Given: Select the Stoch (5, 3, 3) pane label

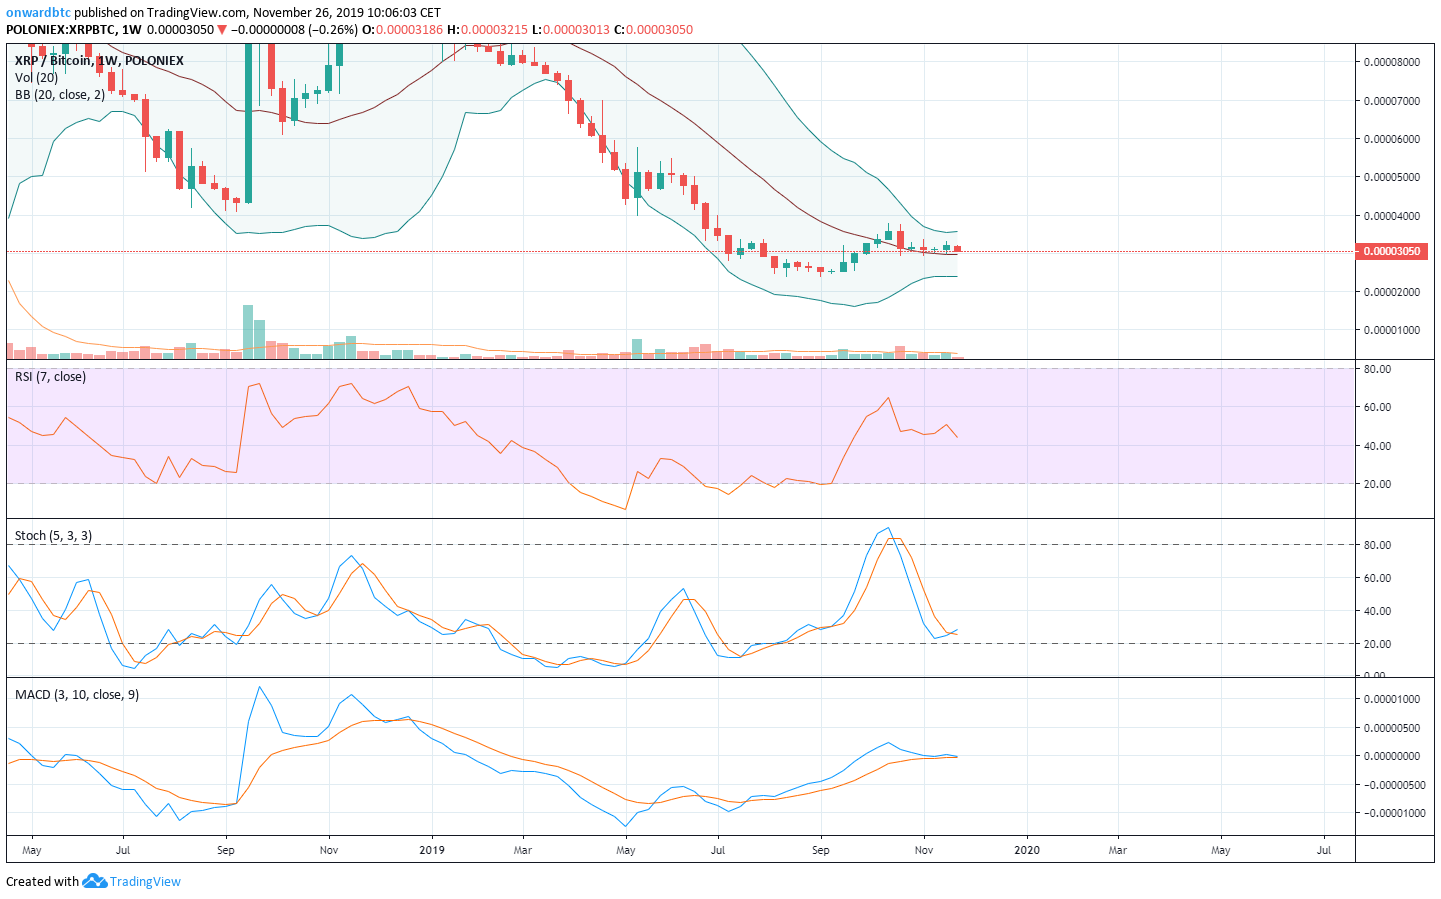Looking at the screenshot, I should point(53,535).
